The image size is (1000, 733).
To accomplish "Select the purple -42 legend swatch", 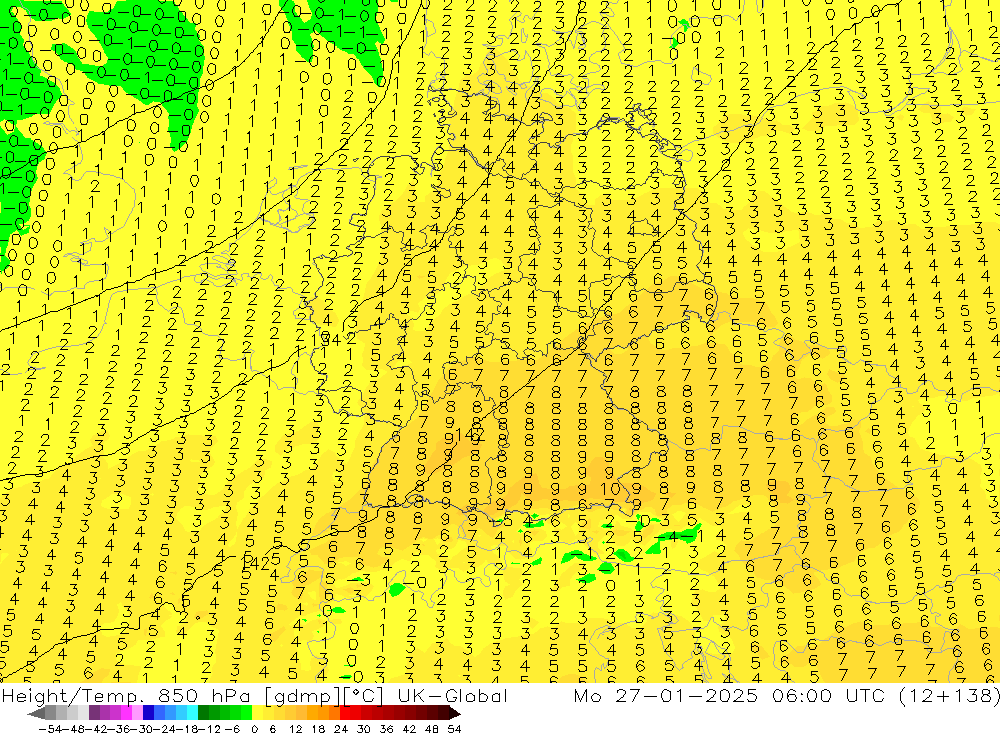I will coord(94,712).
